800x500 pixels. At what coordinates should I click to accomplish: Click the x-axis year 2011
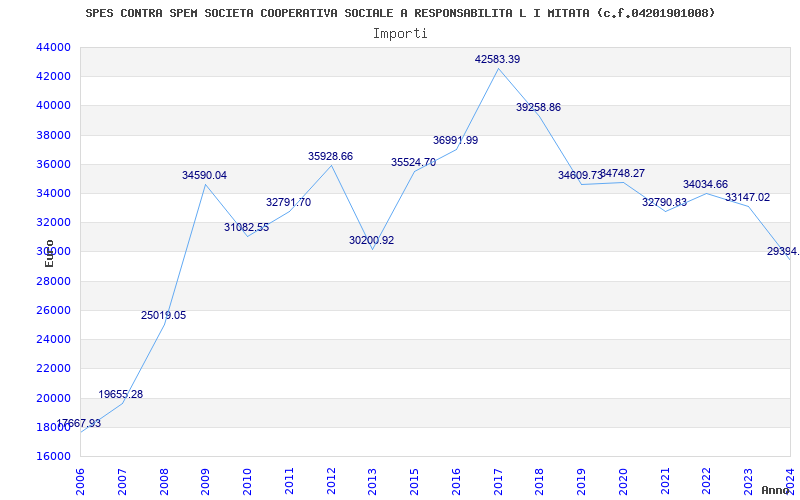289,482
